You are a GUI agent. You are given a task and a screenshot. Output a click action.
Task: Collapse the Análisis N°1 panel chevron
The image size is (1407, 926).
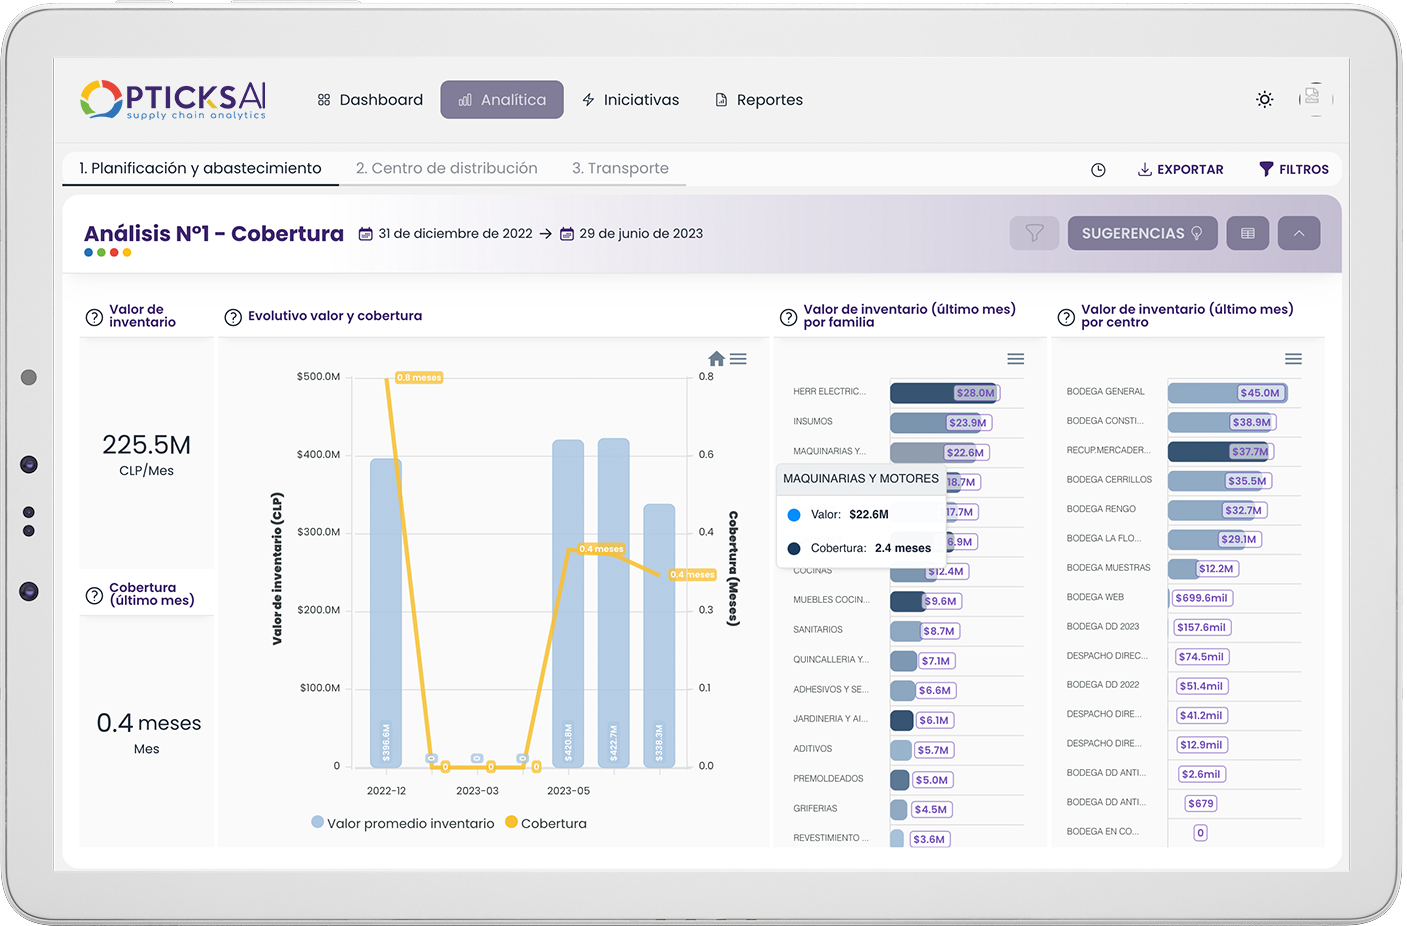[x=1298, y=233]
